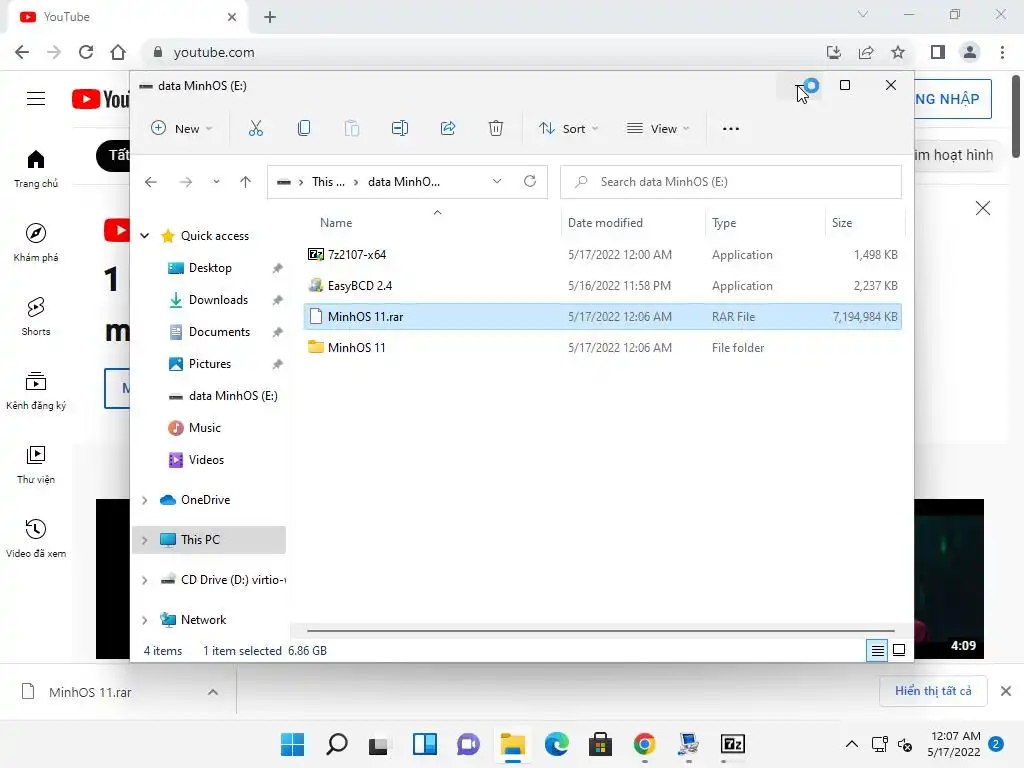Collapse the Quick access tree node
The image size is (1024, 768).
coord(145,236)
